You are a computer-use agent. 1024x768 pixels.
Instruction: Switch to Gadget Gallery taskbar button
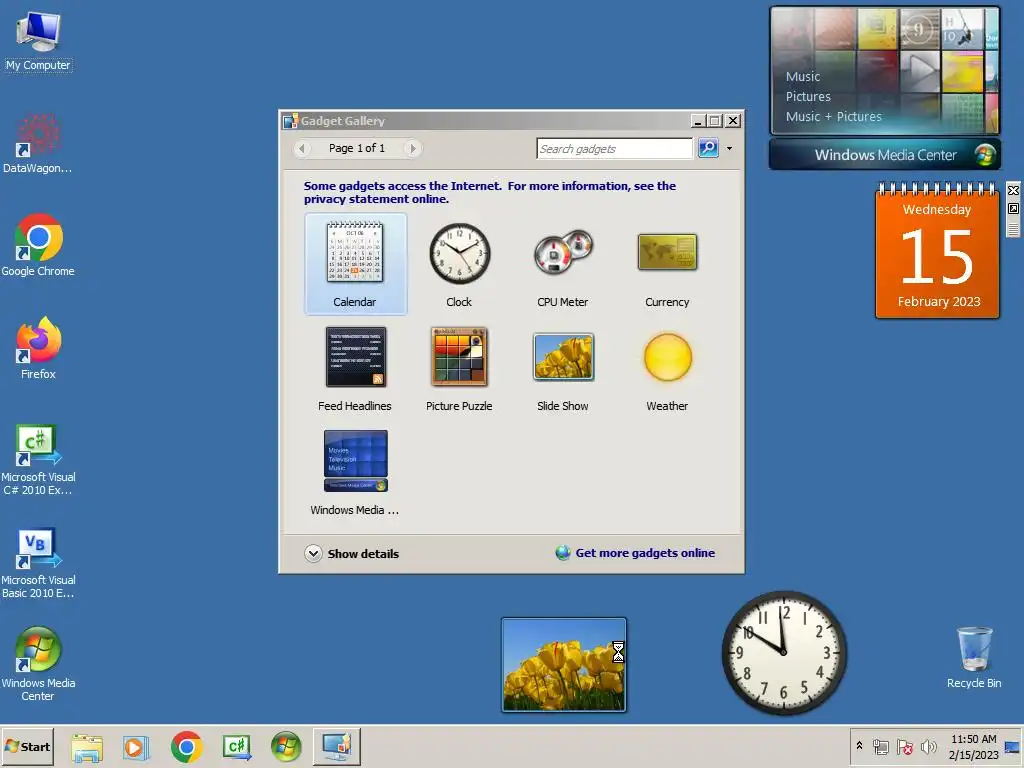pyautogui.click(x=336, y=747)
